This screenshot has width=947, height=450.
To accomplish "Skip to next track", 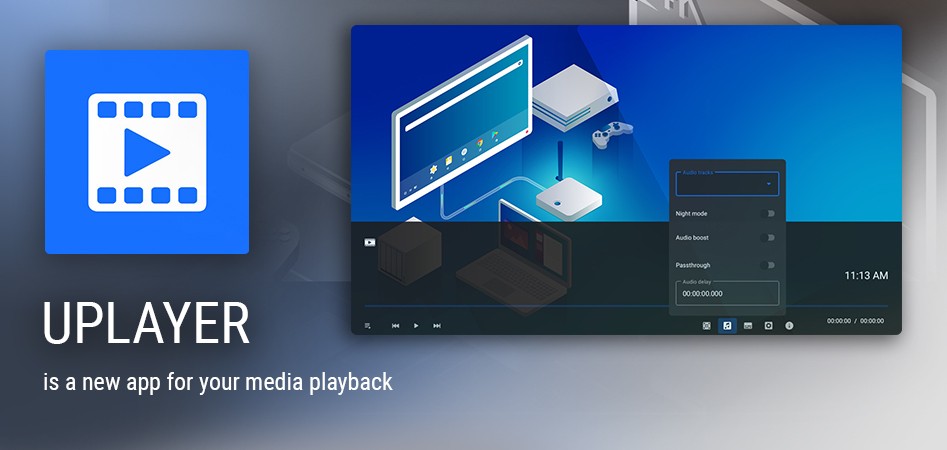I will (x=437, y=326).
